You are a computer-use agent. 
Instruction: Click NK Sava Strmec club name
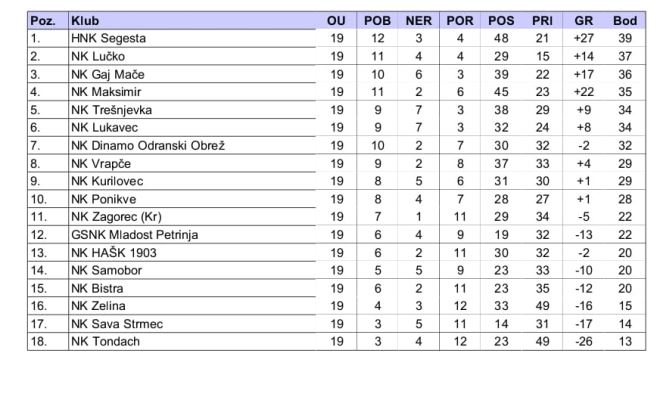coord(116,324)
